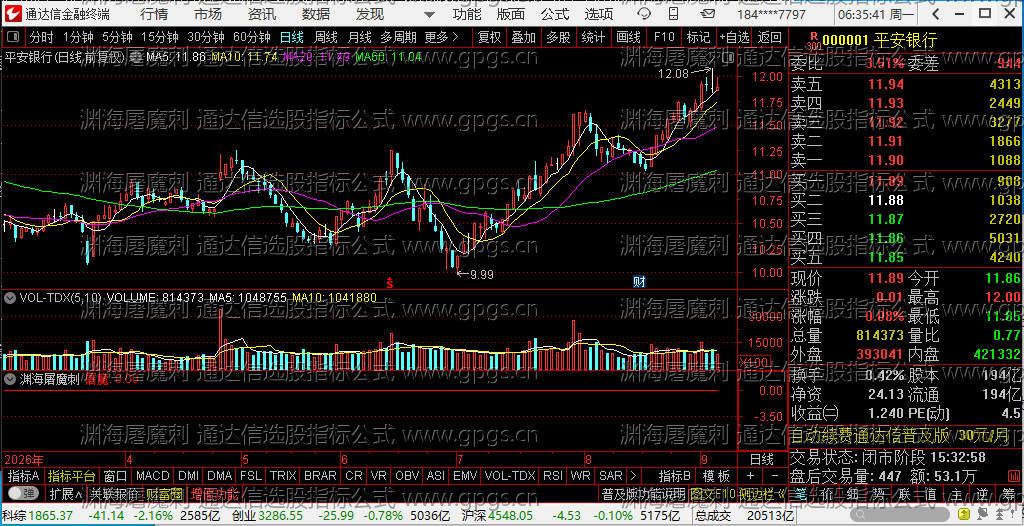Open the dropdown triangle after 发现 menu
This screenshot has height=526, width=1024.
429,14
